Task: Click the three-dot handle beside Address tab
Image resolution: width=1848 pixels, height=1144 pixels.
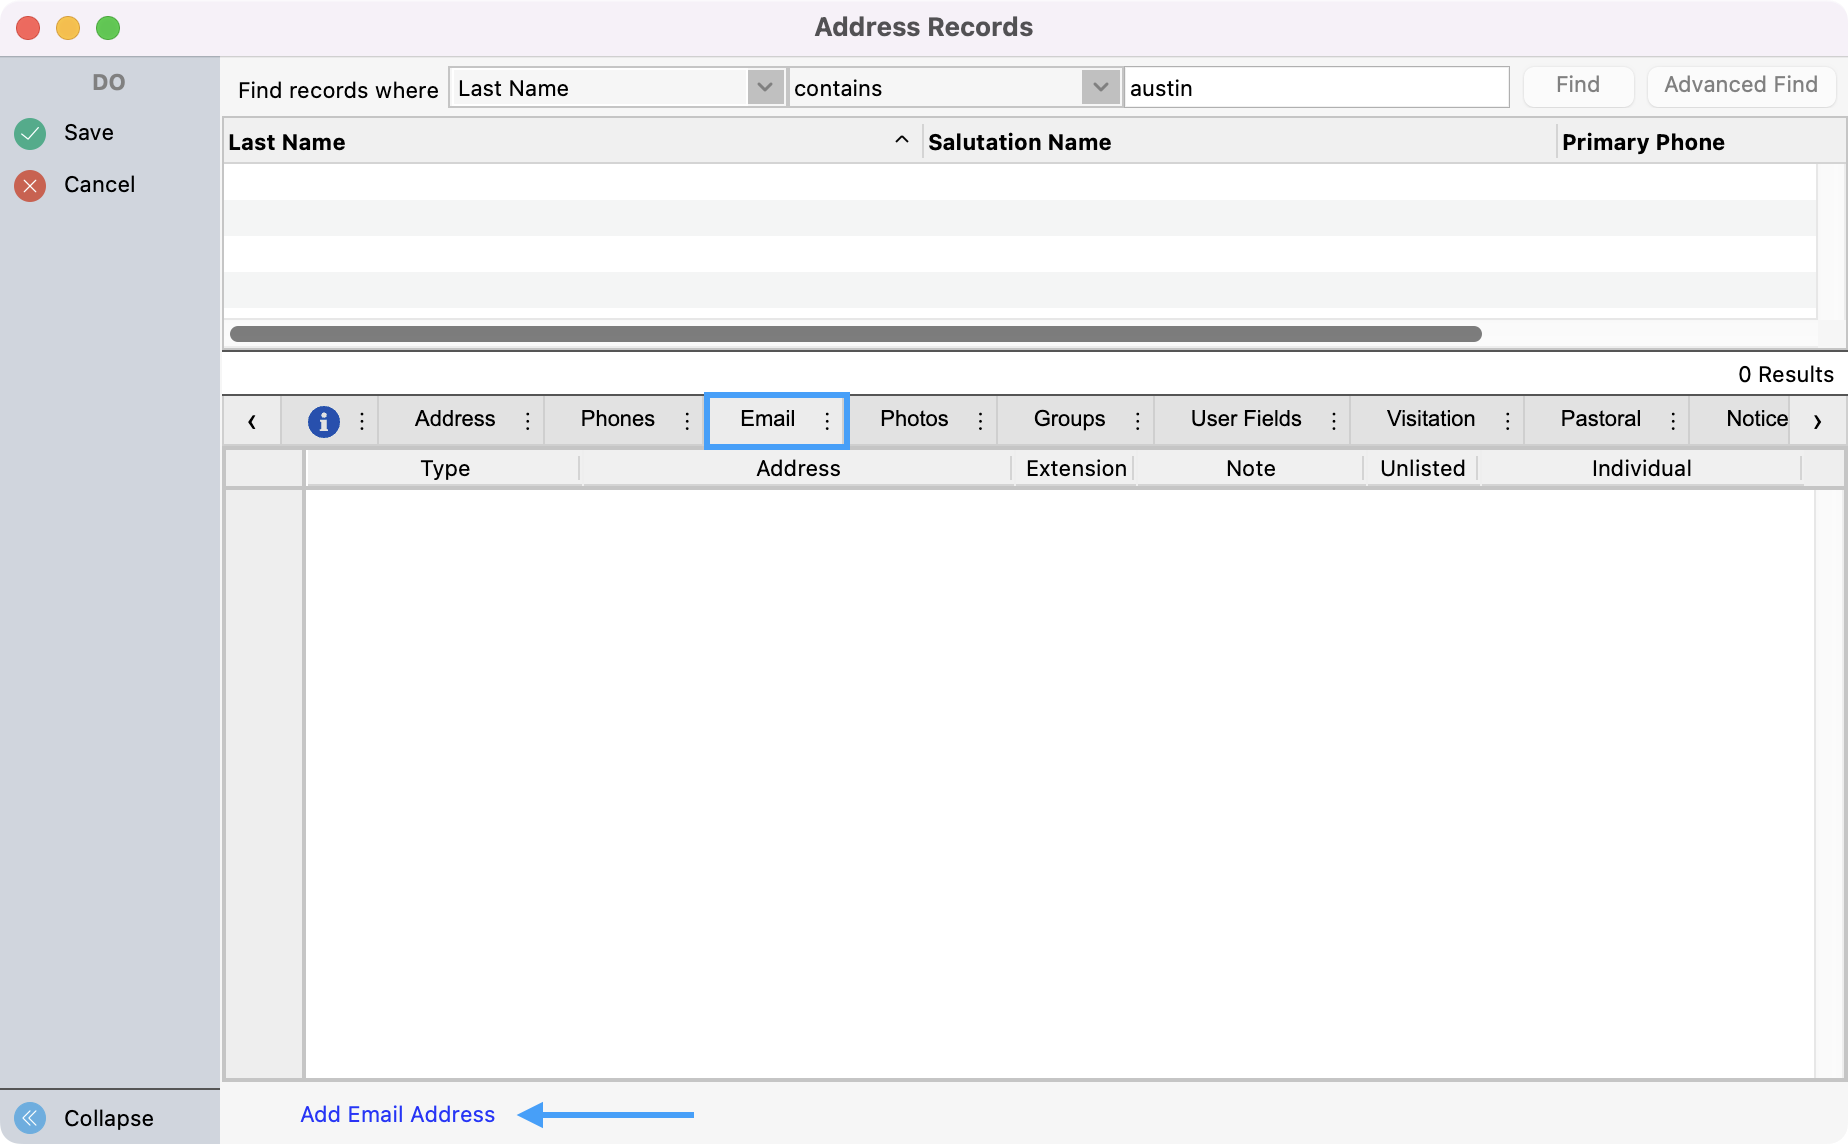Action: point(528,421)
